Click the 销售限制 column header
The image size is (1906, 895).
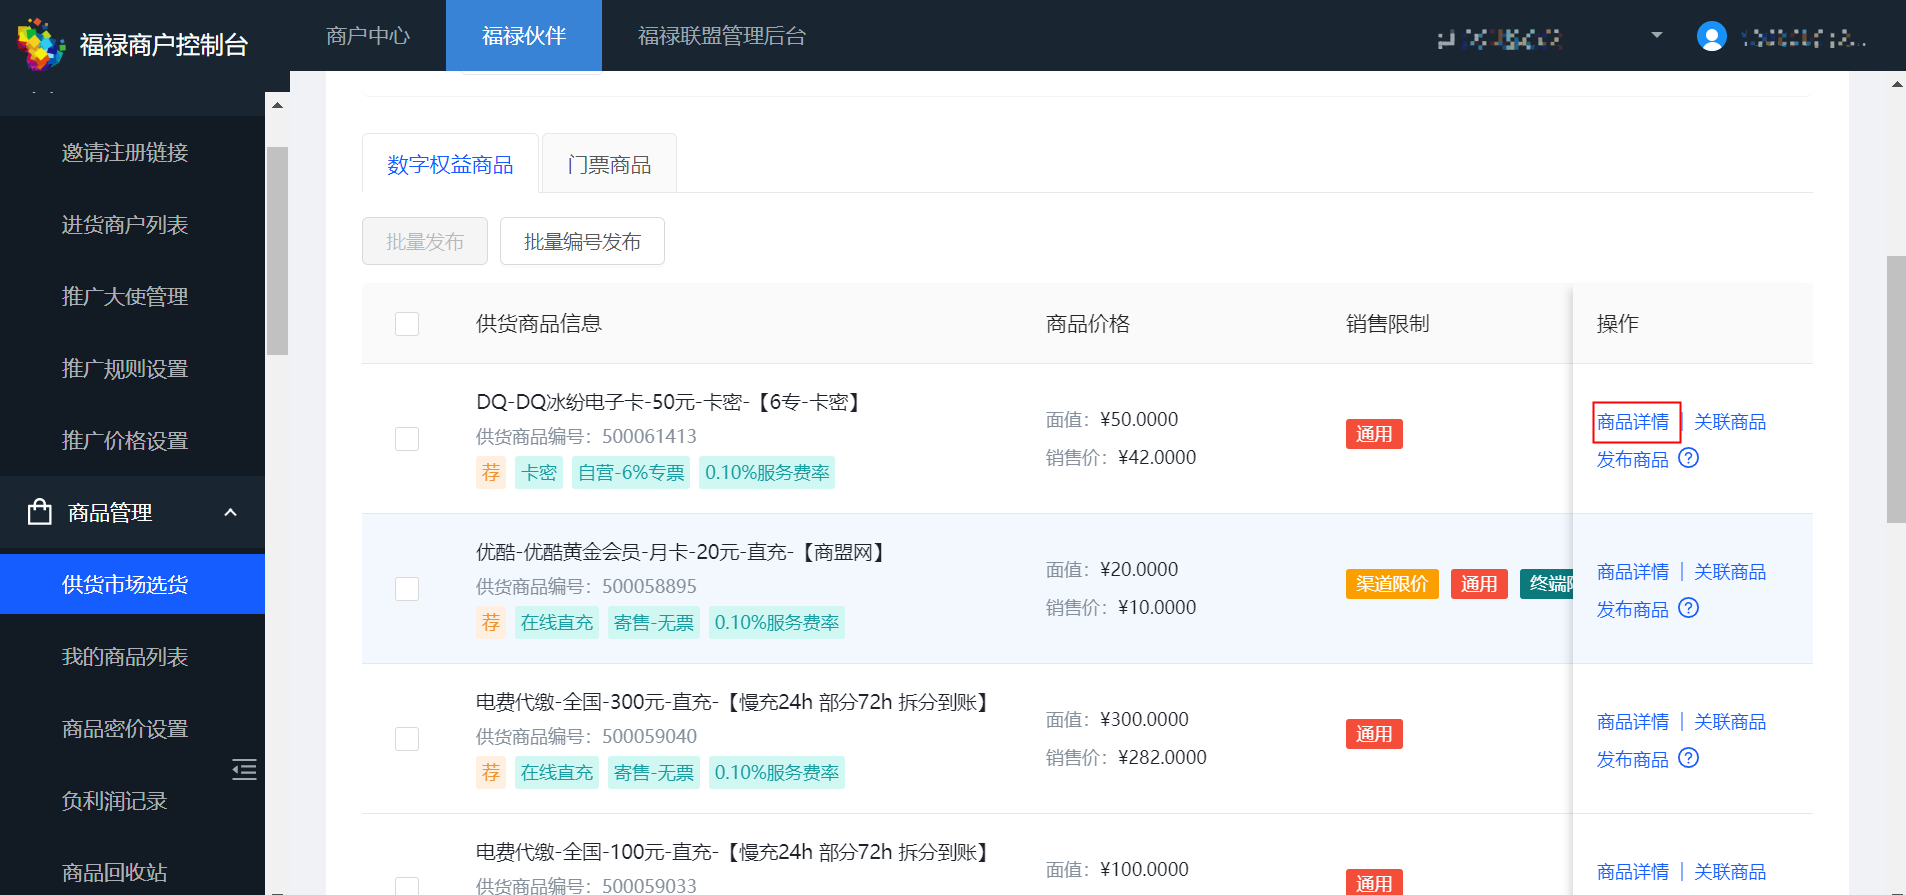(1388, 323)
